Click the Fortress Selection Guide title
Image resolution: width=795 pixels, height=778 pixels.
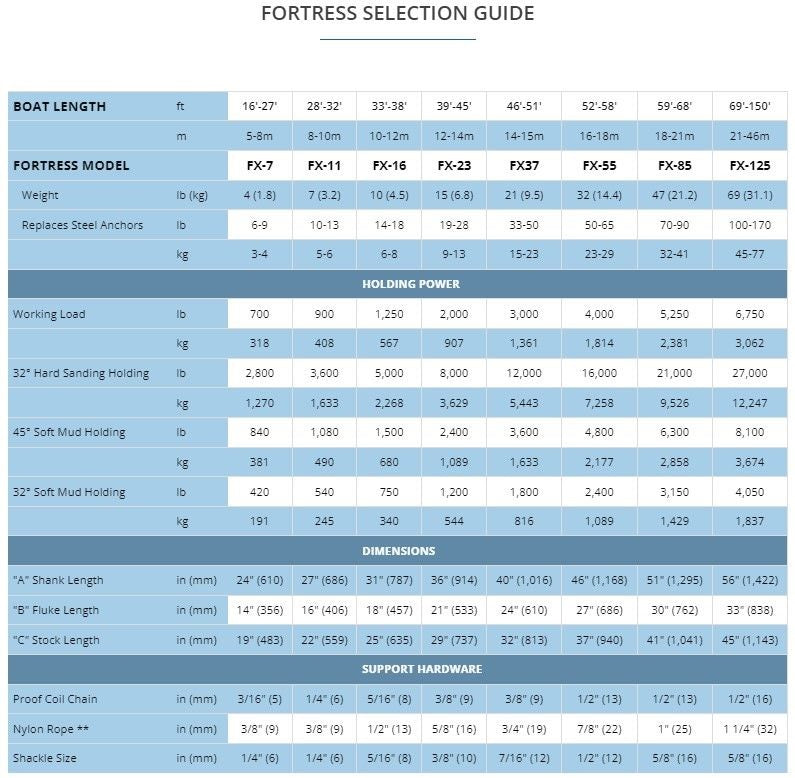coord(397,14)
